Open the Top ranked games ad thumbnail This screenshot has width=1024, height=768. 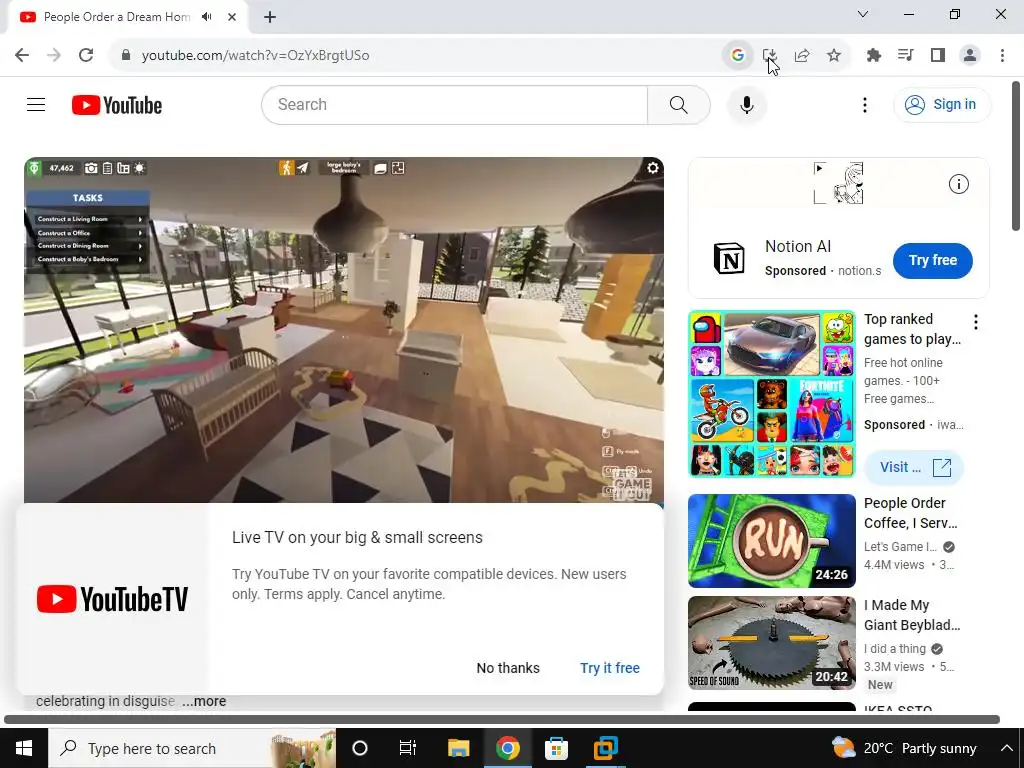(772, 394)
